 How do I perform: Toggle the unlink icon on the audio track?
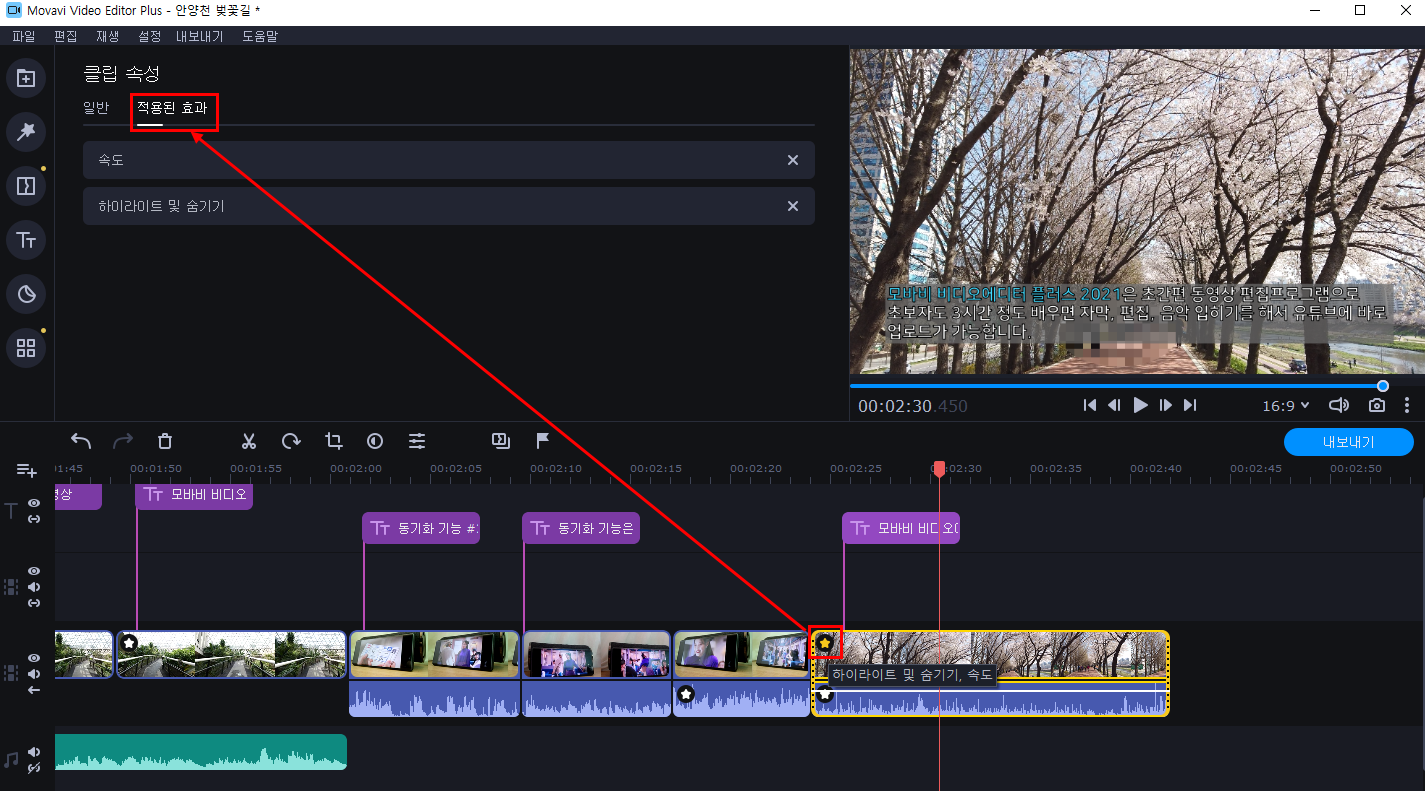pyautogui.click(x=34, y=768)
